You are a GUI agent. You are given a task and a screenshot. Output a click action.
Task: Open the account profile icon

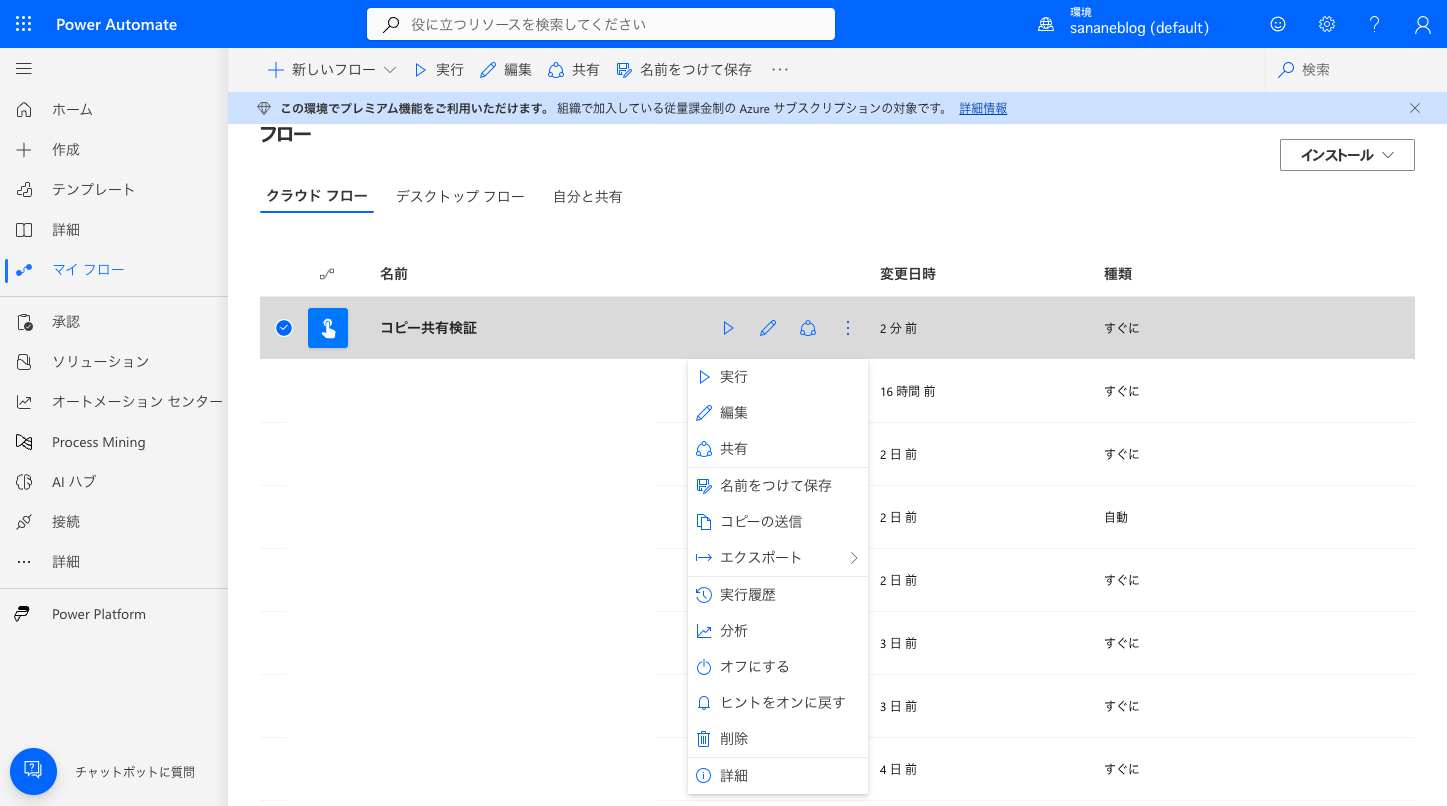click(x=1423, y=24)
